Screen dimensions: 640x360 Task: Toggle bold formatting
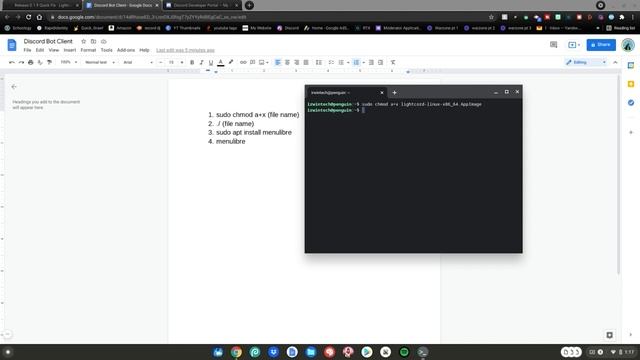(192, 62)
